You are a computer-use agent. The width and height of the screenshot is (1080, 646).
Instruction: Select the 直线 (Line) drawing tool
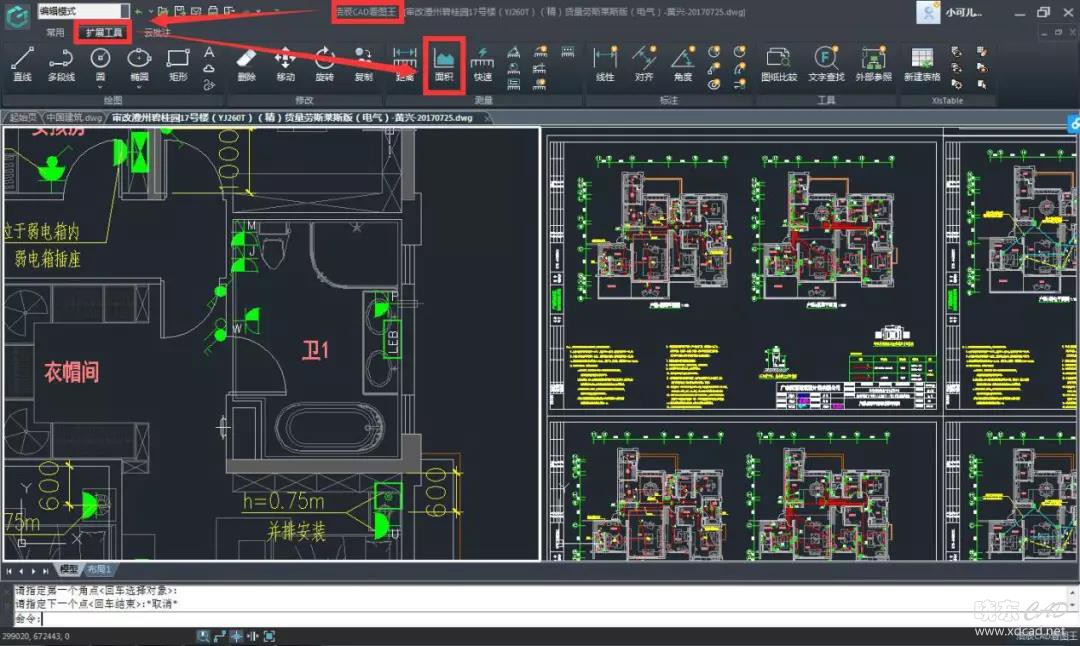pyautogui.click(x=22, y=64)
